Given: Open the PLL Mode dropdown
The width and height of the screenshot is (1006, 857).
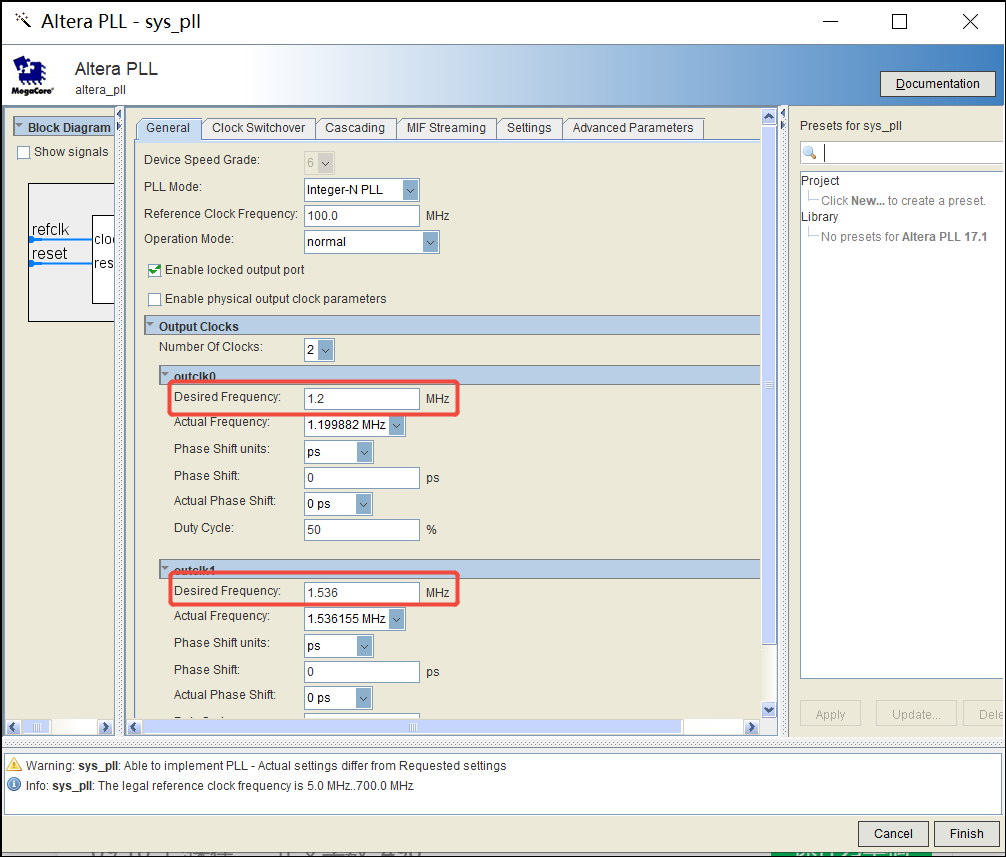Looking at the screenshot, I should 410,189.
